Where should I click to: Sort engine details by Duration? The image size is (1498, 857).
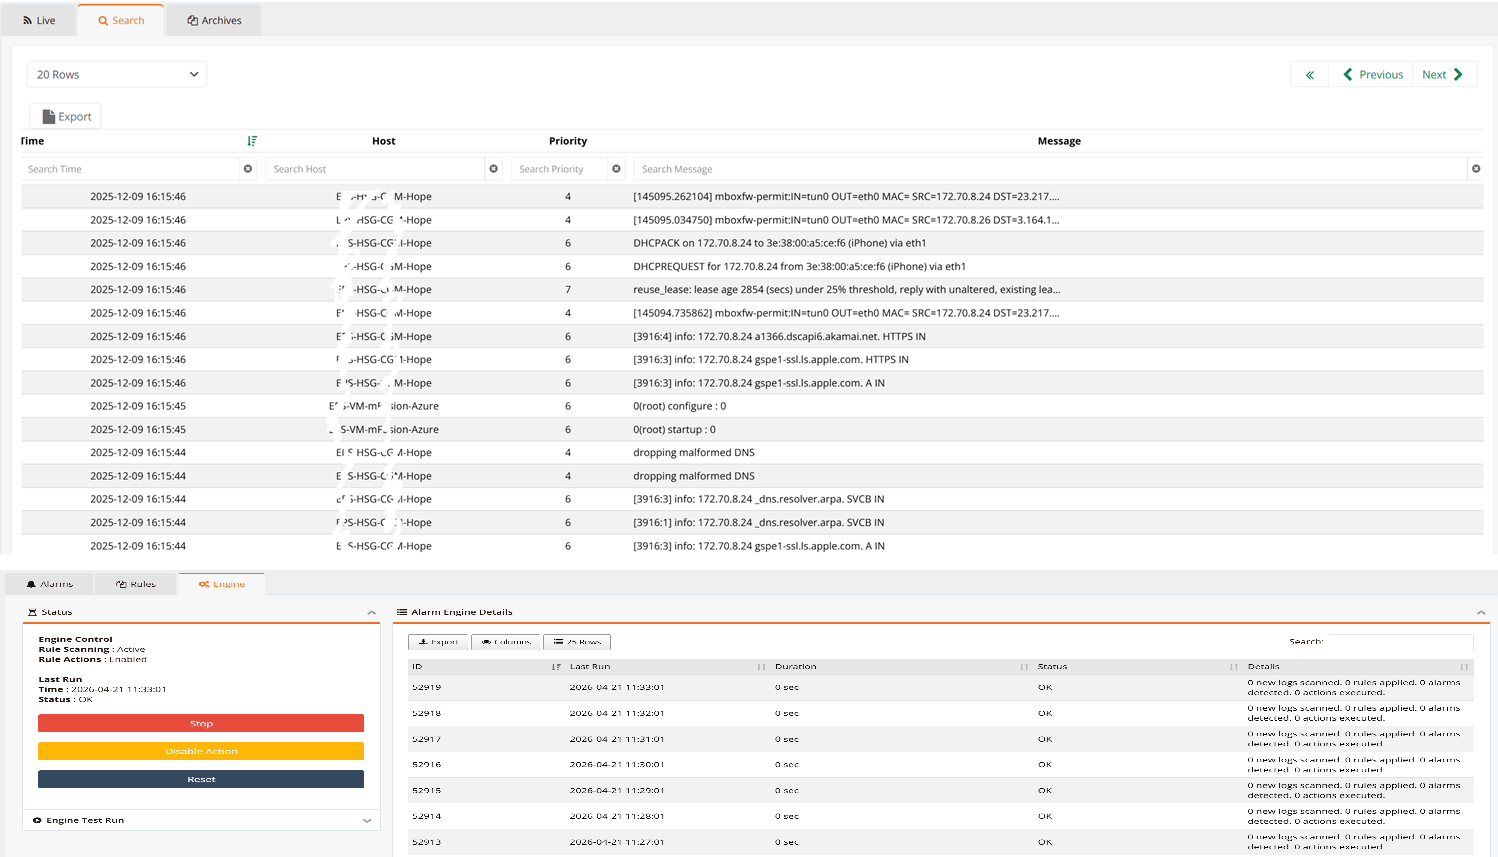[901, 666]
